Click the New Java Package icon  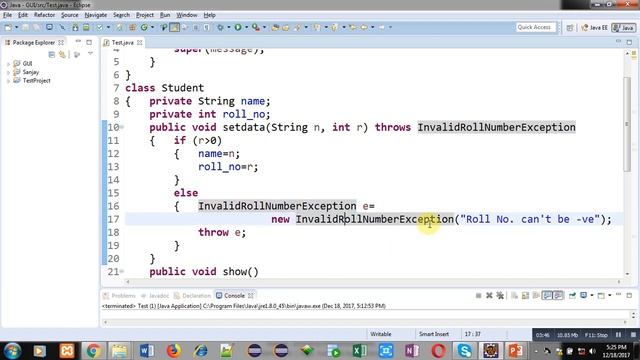132,27
